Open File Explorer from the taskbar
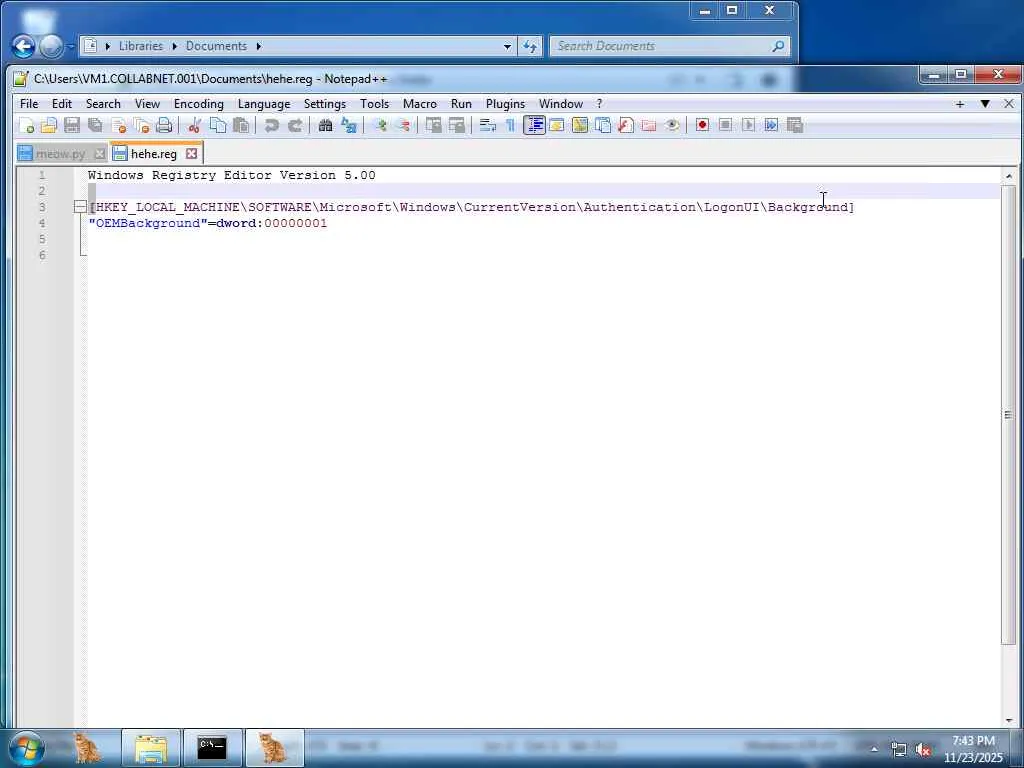1024x768 pixels. pyautogui.click(x=150, y=748)
